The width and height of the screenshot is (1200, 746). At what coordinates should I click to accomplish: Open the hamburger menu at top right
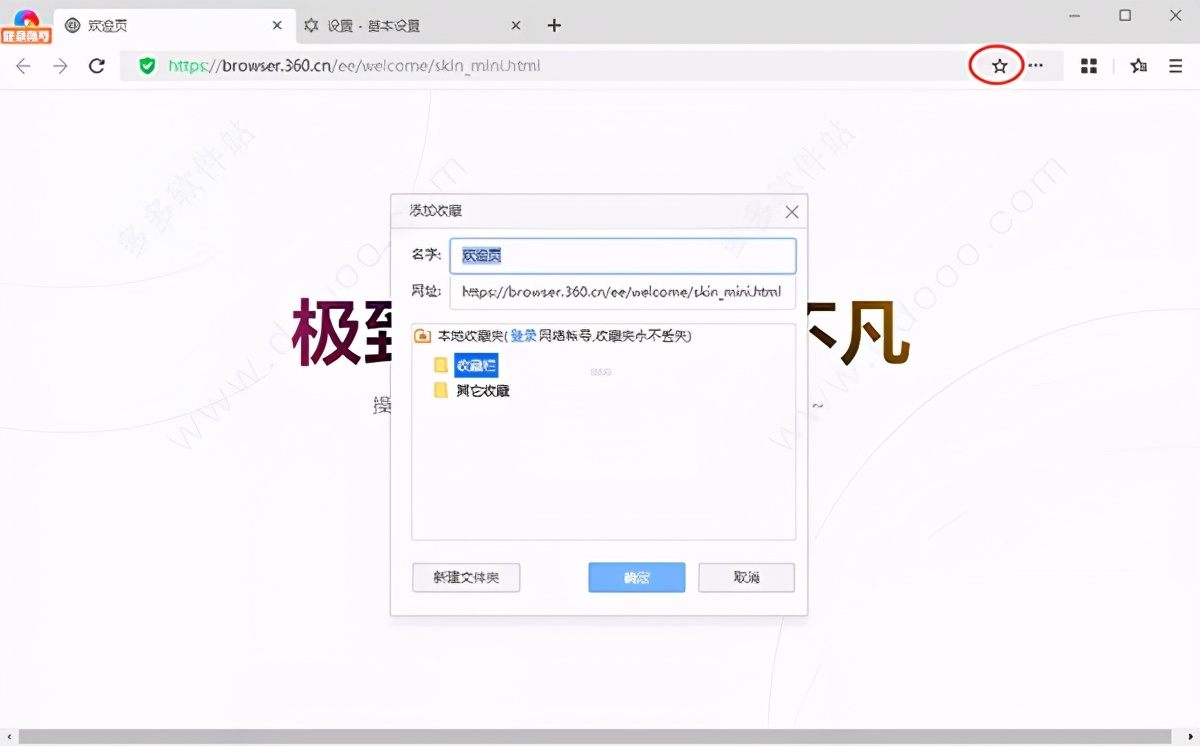1174,65
